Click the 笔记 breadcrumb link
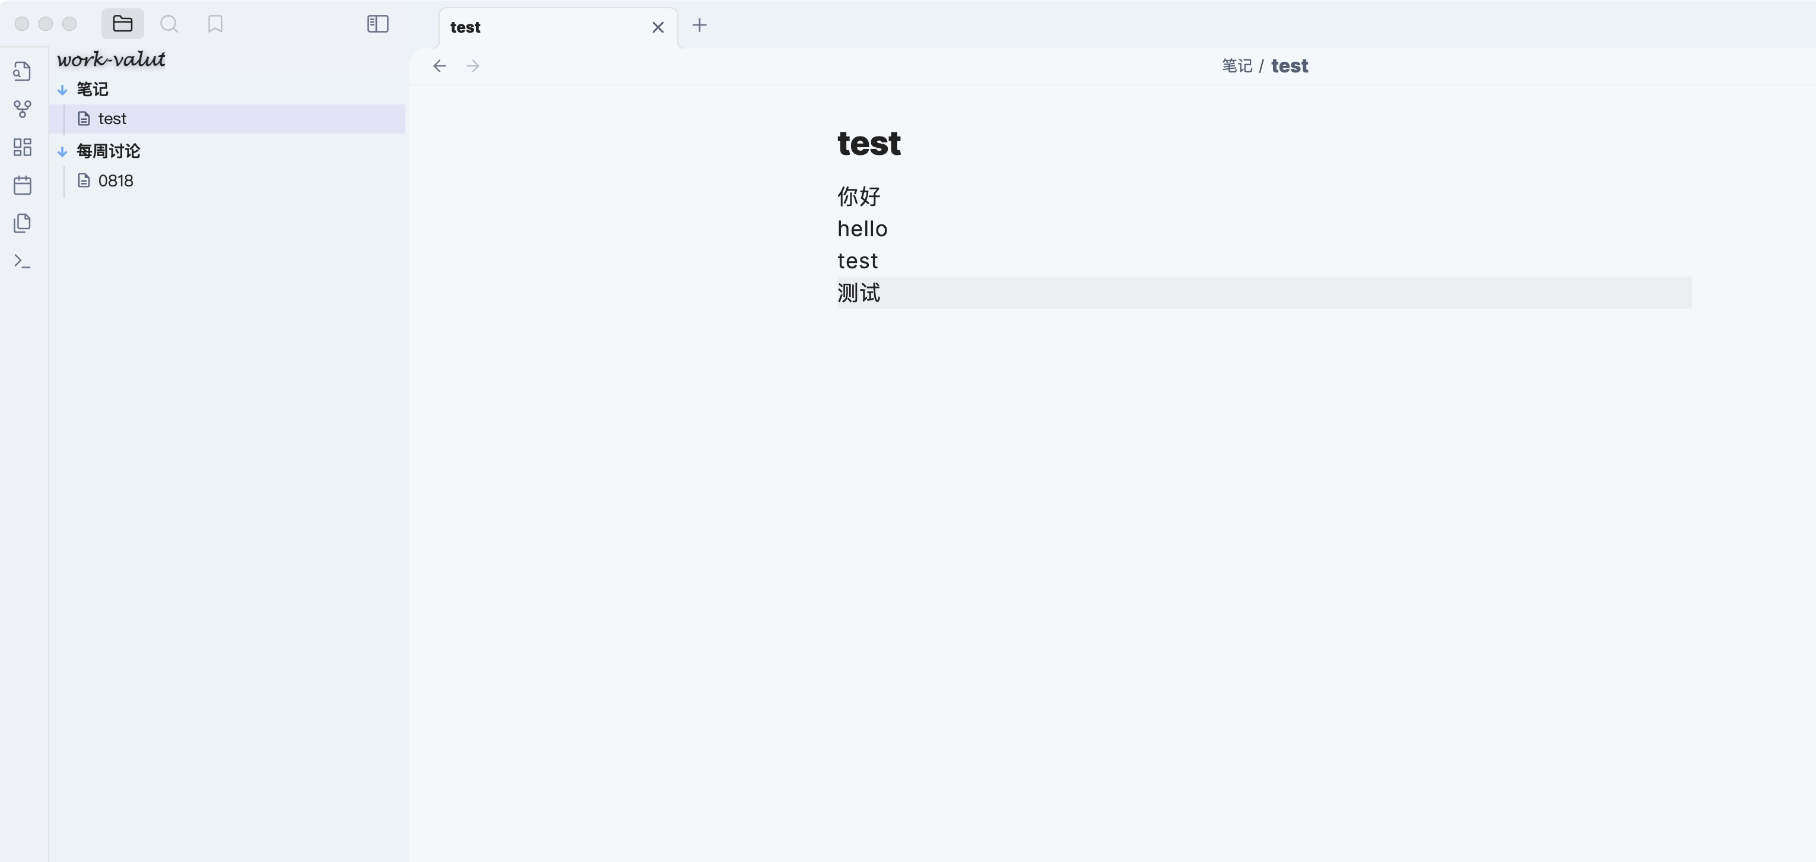The width and height of the screenshot is (1816, 862). tap(1237, 66)
